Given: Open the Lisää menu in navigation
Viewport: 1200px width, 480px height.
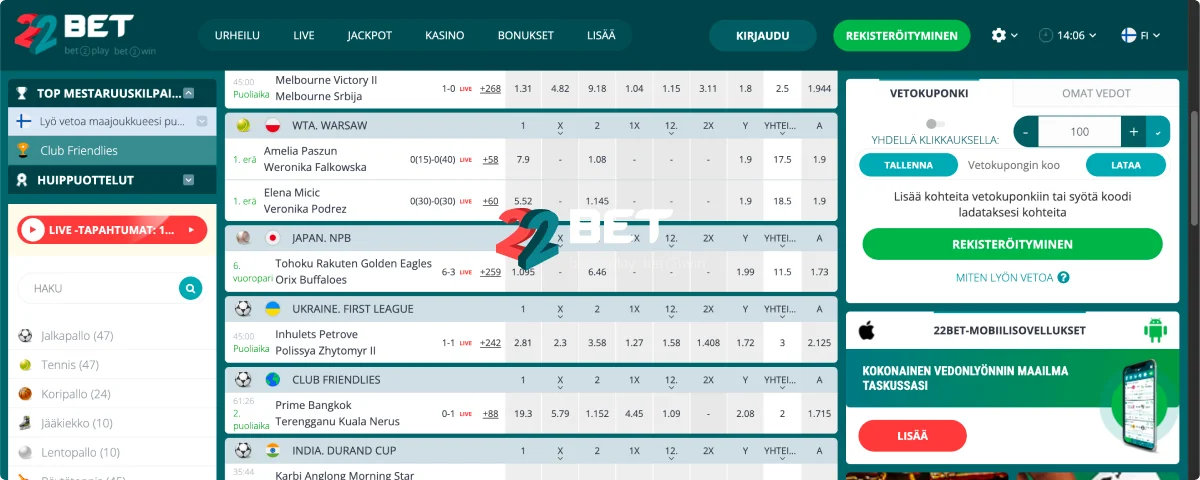Looking at the screenshot, I should (x=601, y=35).
